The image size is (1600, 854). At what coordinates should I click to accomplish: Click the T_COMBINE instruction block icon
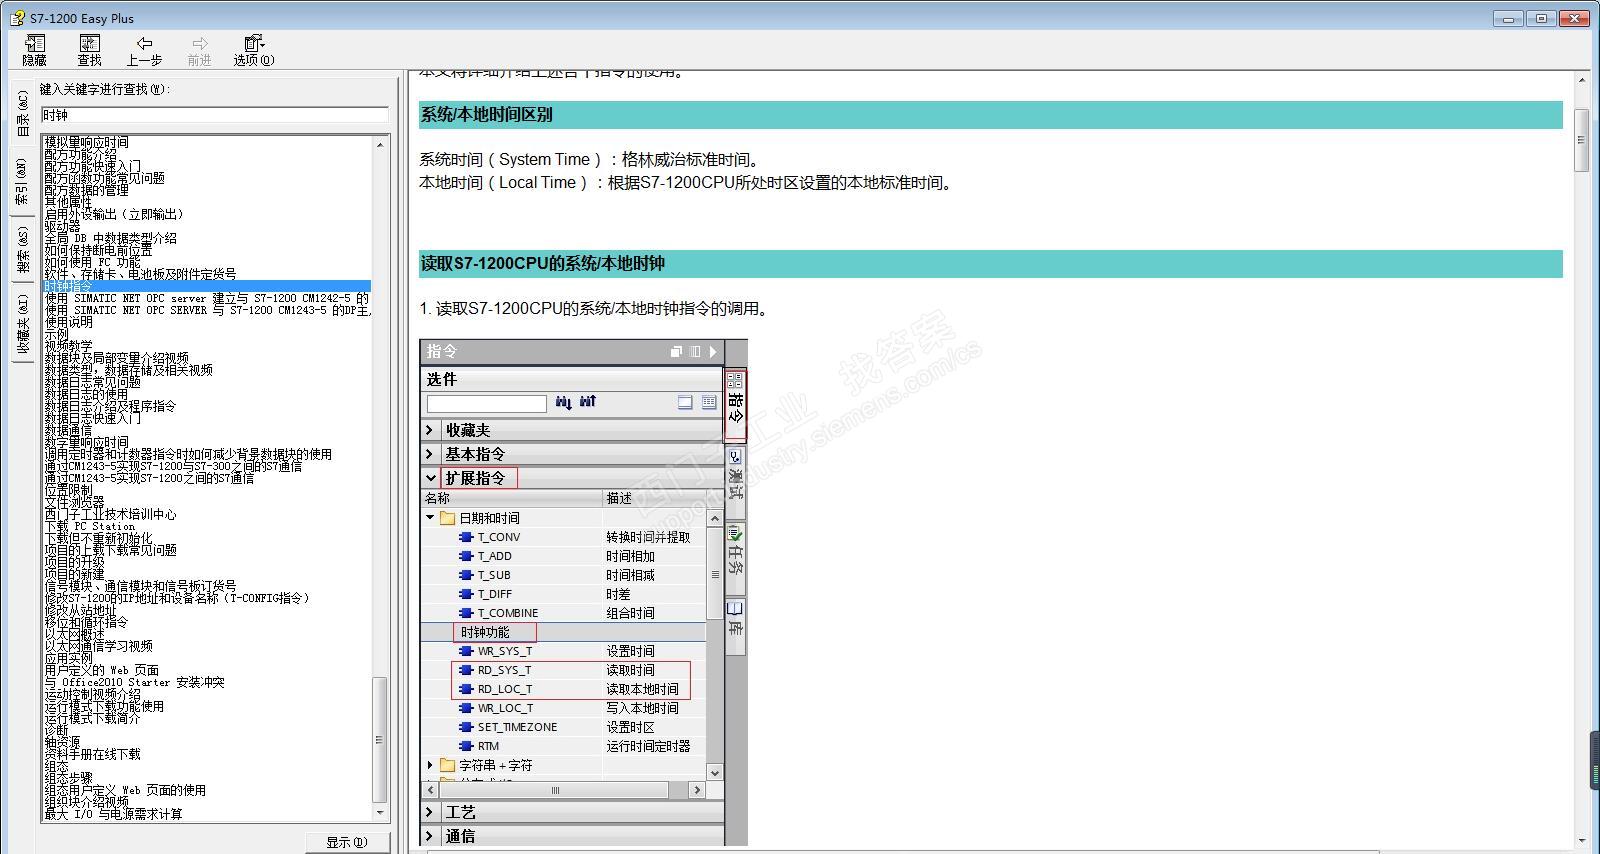(x=465, y=613)
